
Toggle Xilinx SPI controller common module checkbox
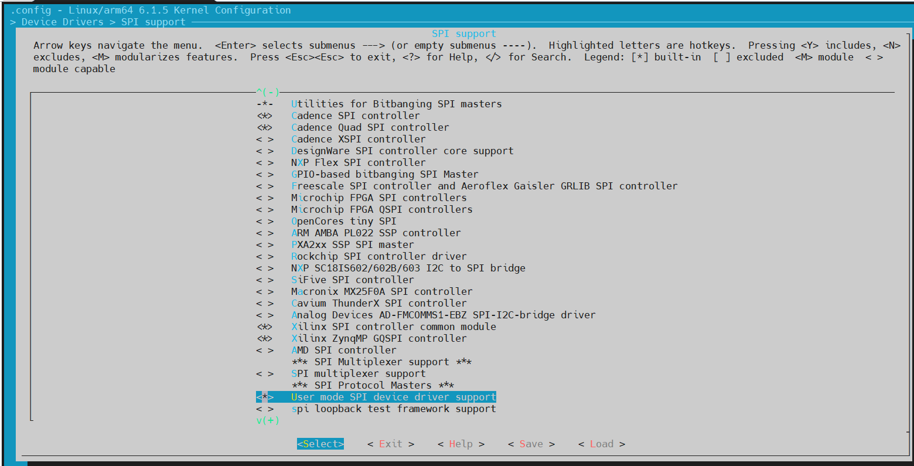click(x=264, y=327)
